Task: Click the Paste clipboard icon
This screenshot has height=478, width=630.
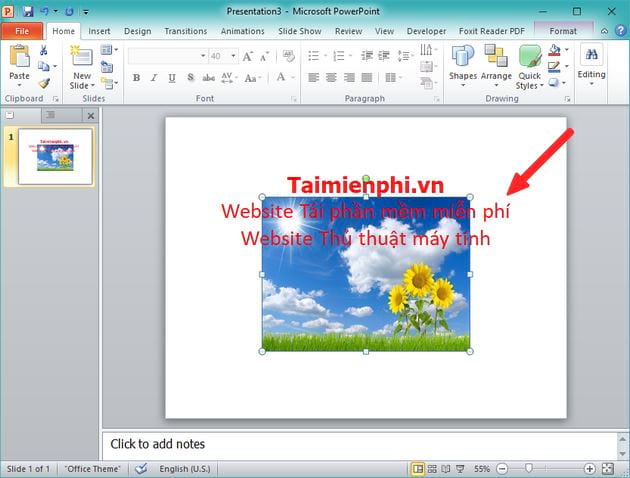Action: pos(19,55)
